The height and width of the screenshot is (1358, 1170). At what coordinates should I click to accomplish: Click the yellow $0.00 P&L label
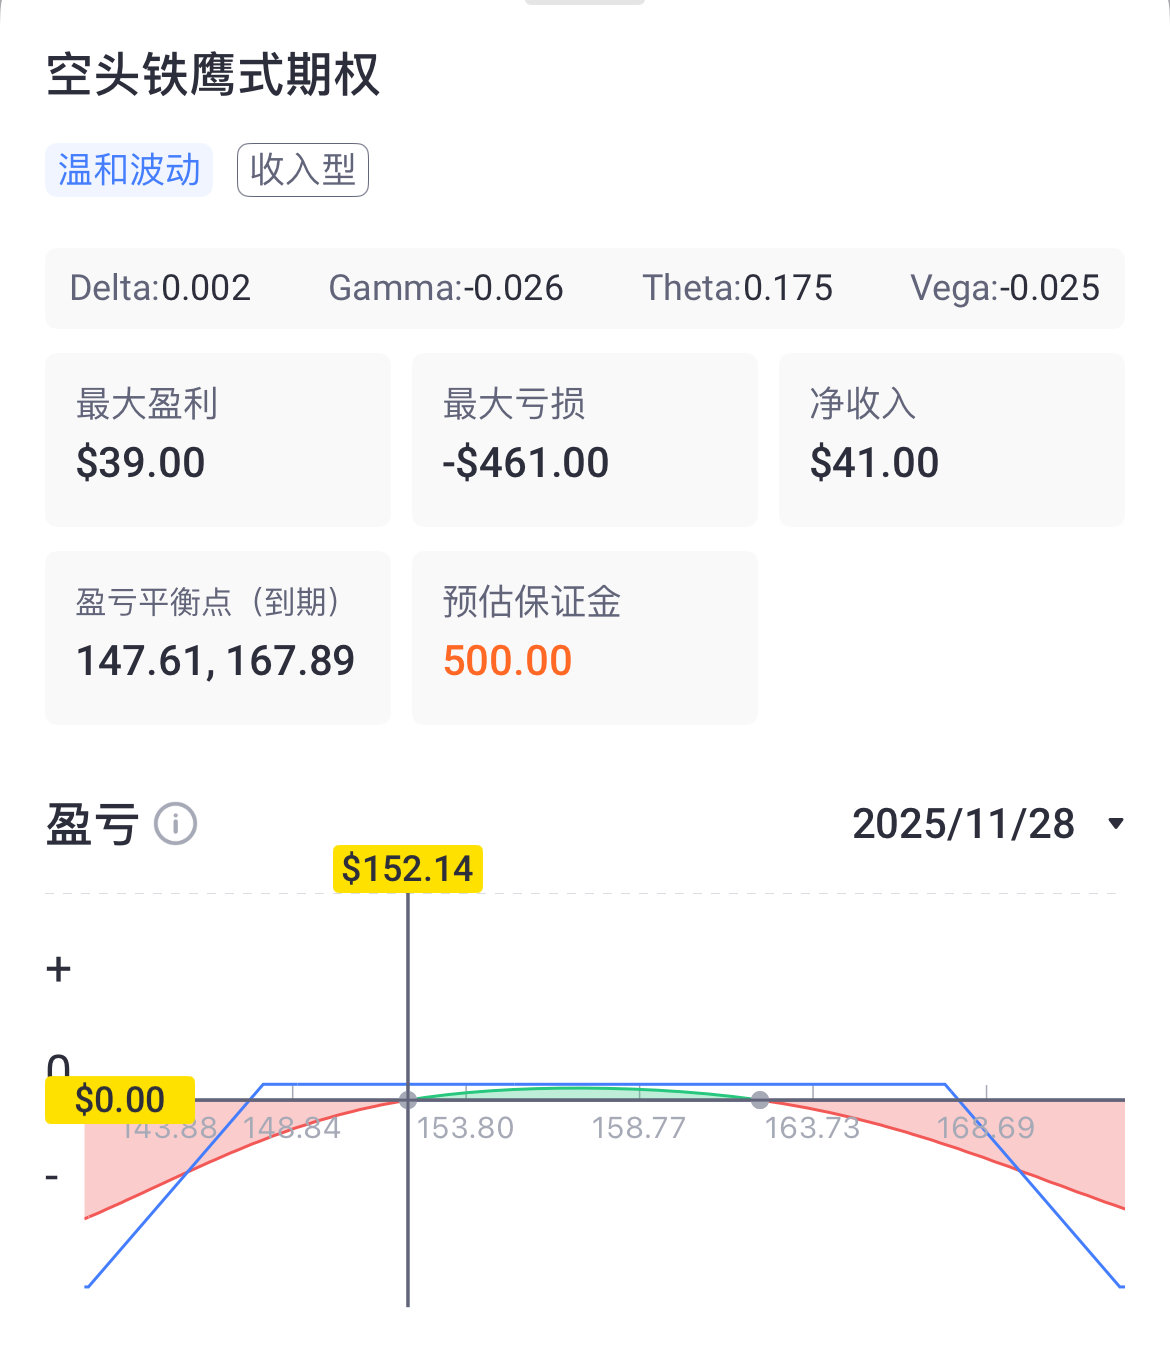[x=120, y=1099]
